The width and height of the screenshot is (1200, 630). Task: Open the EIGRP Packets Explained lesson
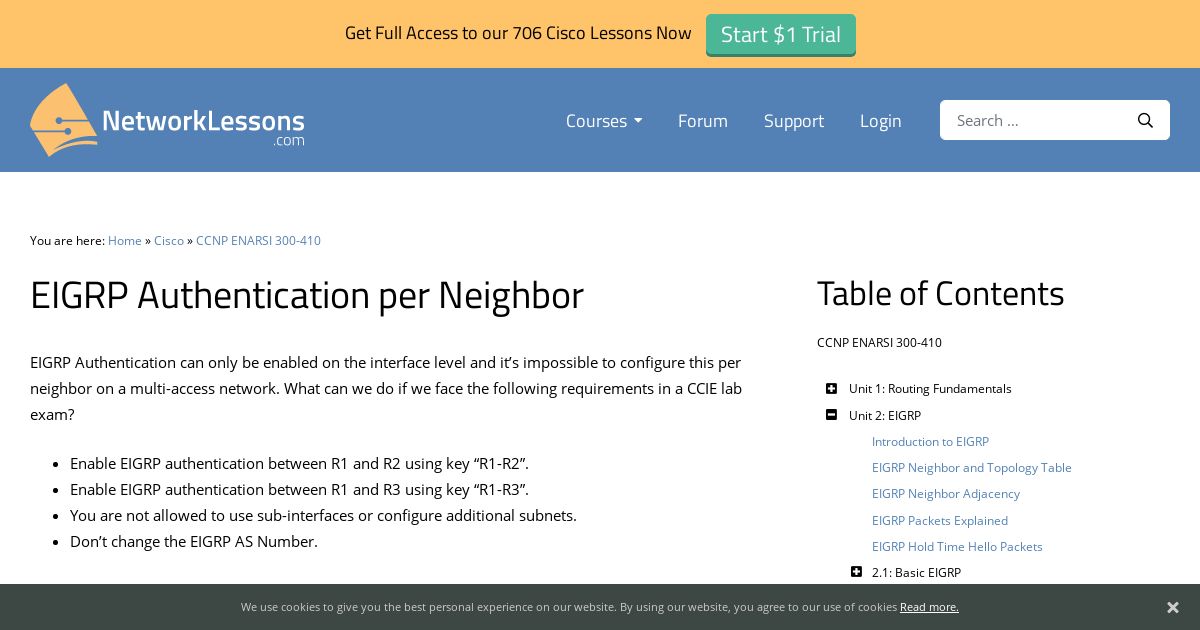[x=940, y=520]
